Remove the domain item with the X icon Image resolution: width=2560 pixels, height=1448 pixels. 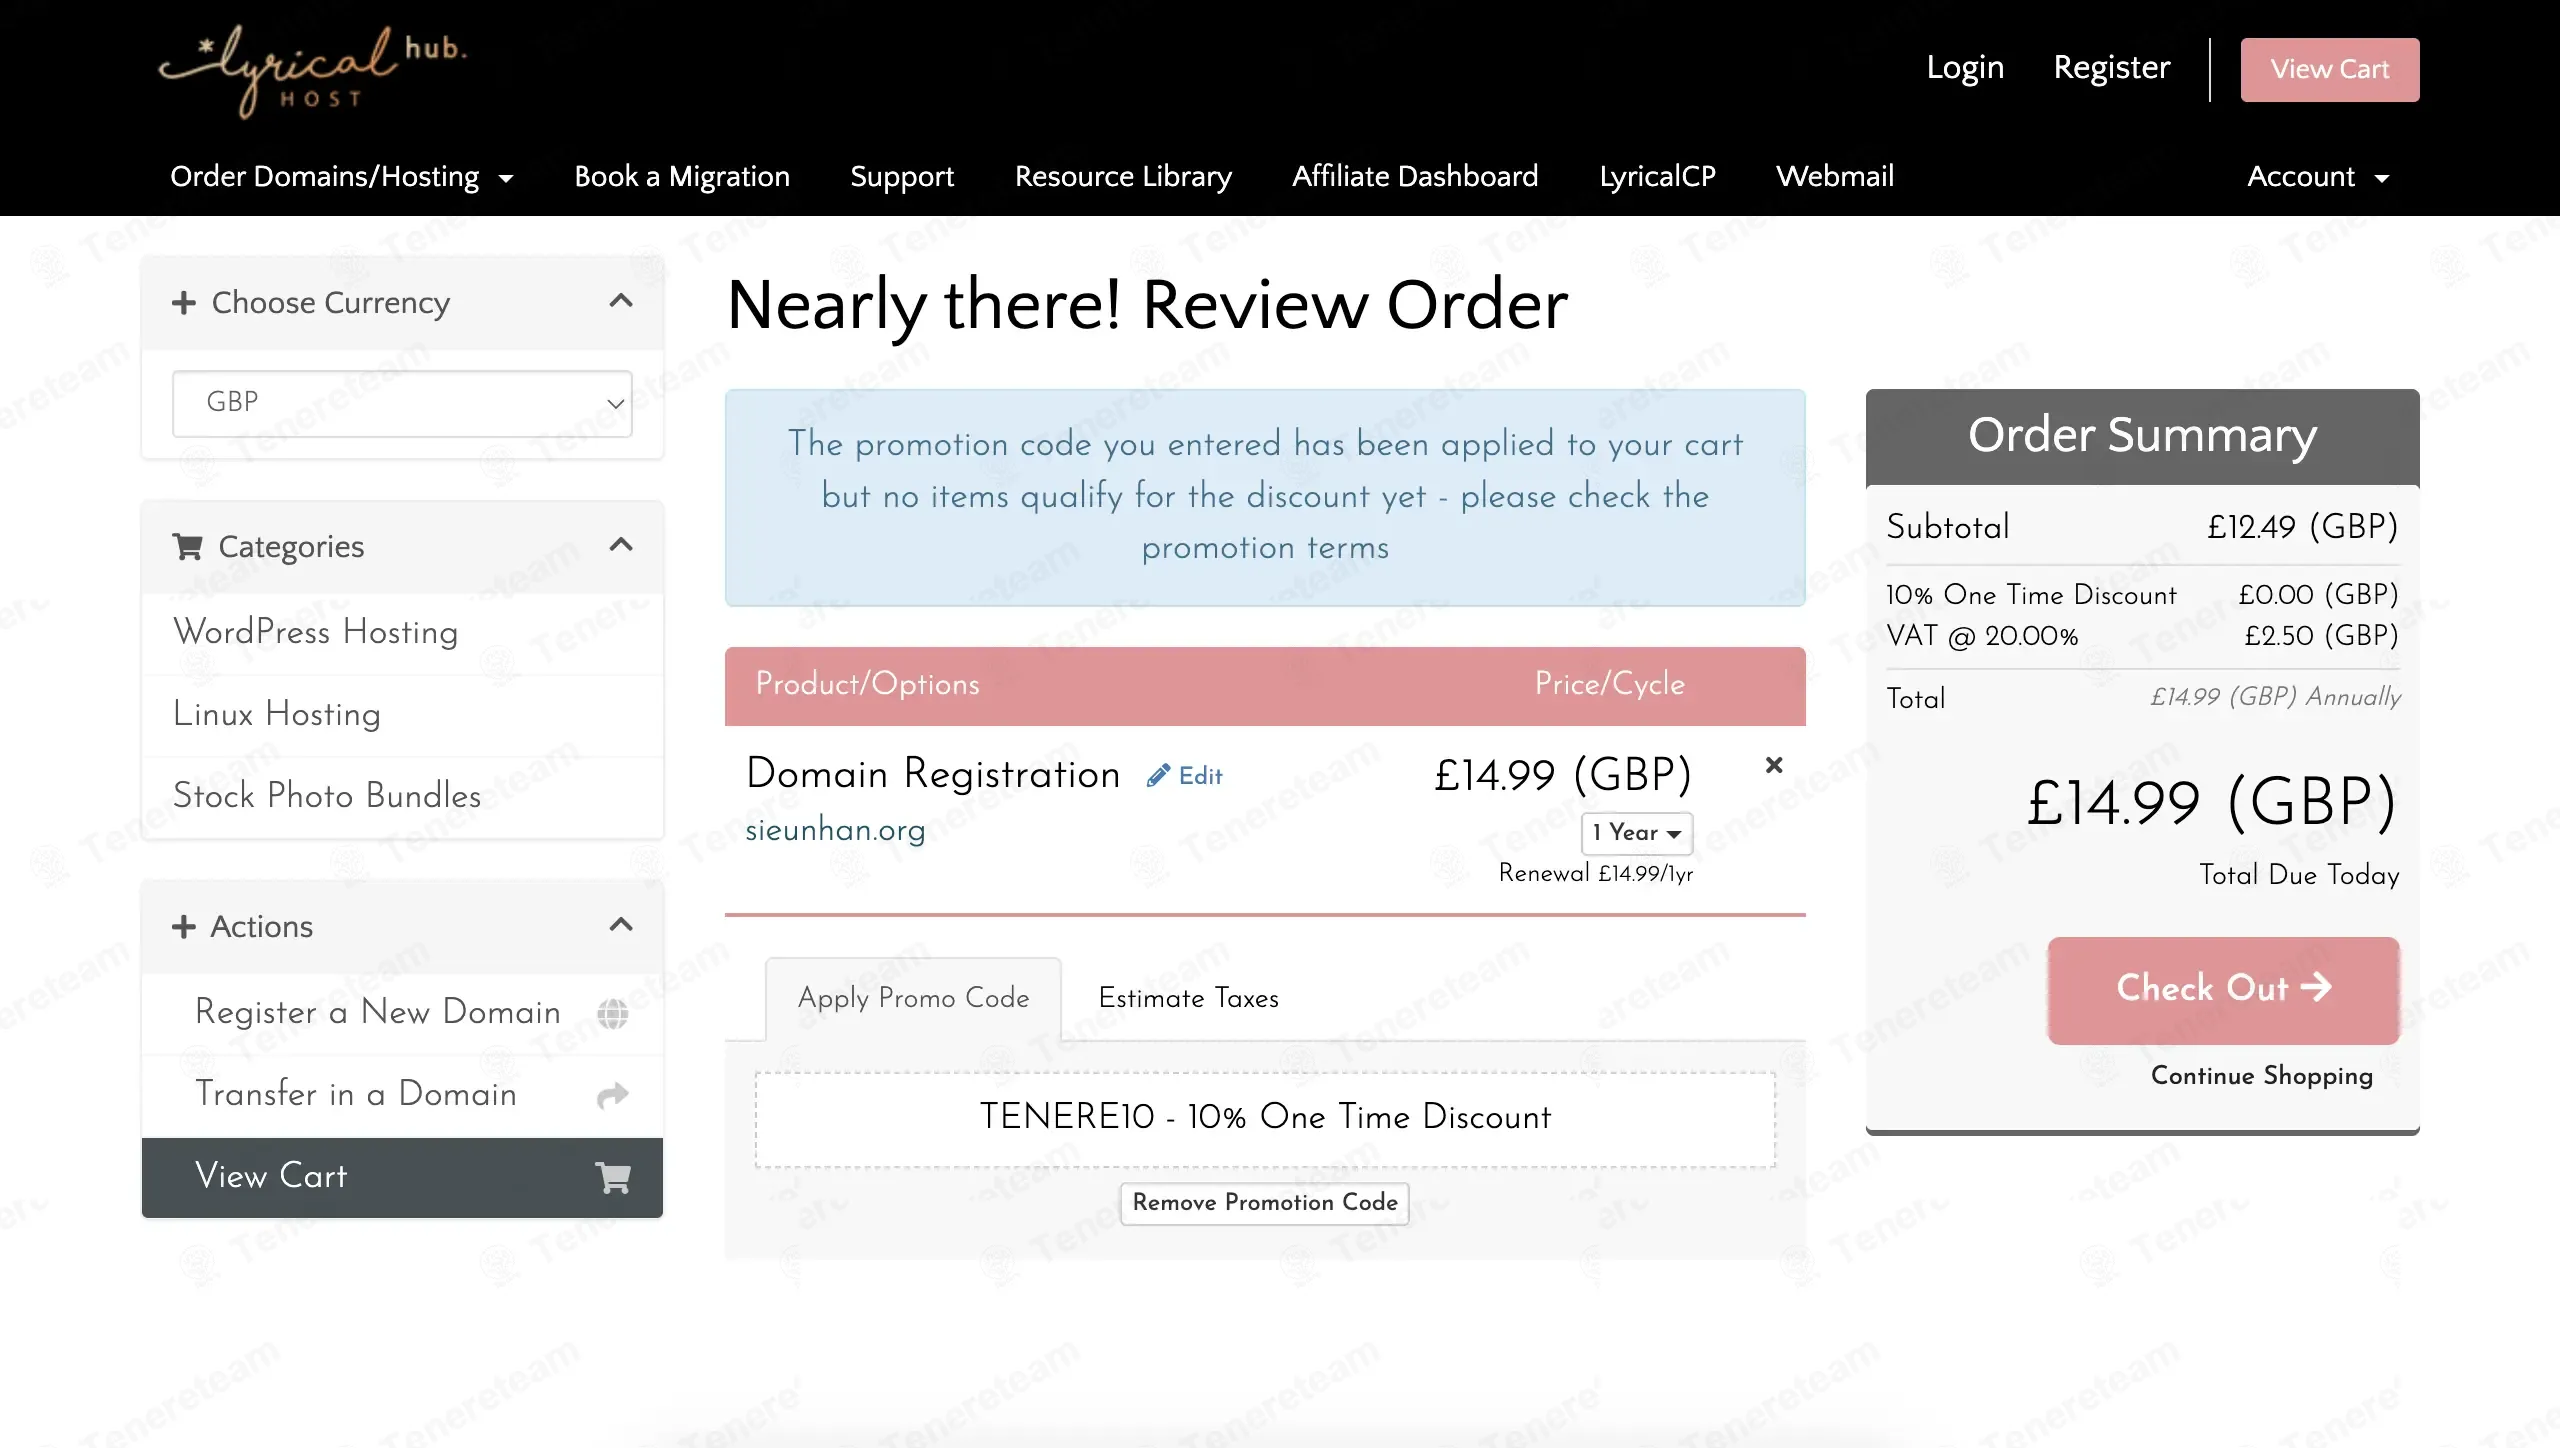point(1774,765)
